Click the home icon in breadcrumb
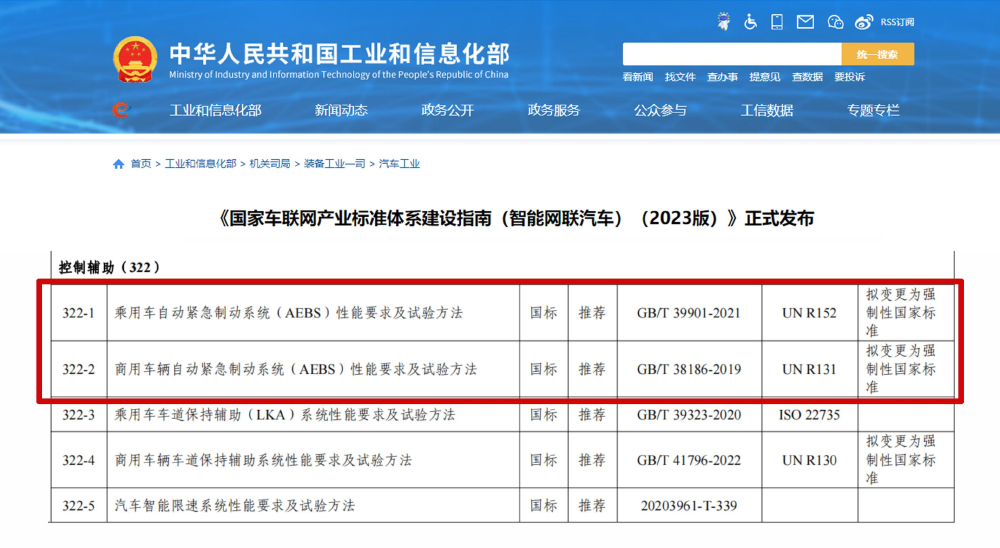1000x548 pixels. [x=118, y=164]
